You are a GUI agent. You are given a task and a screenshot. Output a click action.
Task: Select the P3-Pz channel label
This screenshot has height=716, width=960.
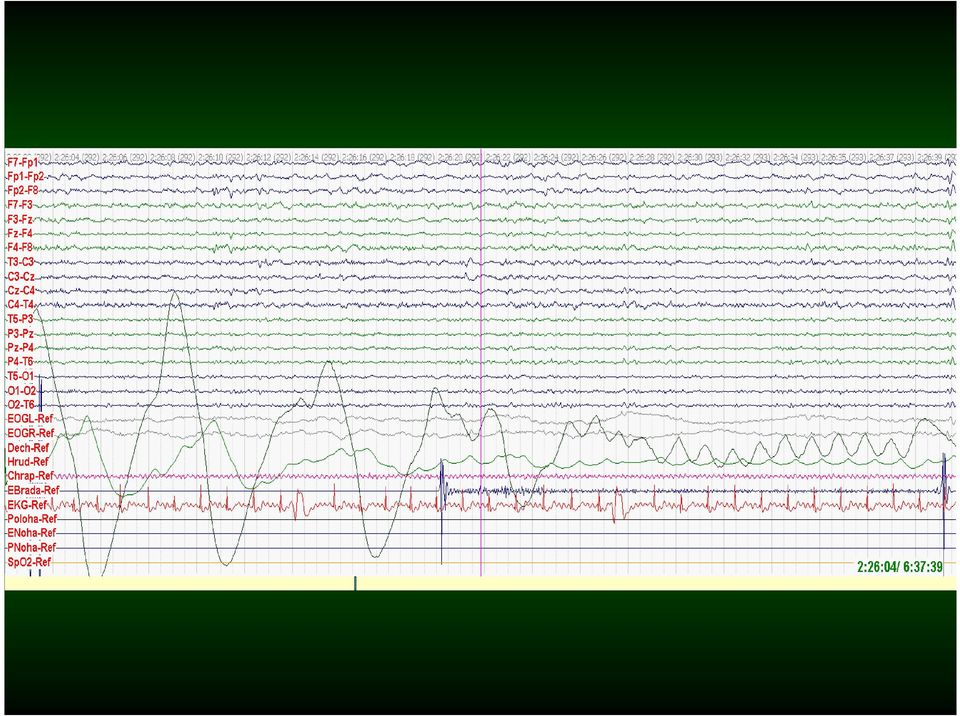point(20,334)
